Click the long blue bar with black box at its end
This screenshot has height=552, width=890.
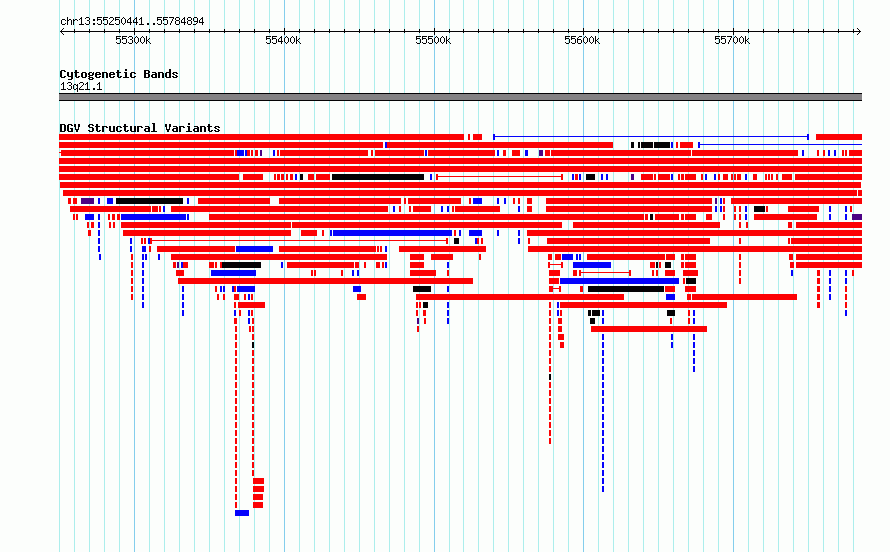click(x=619, y=281)
